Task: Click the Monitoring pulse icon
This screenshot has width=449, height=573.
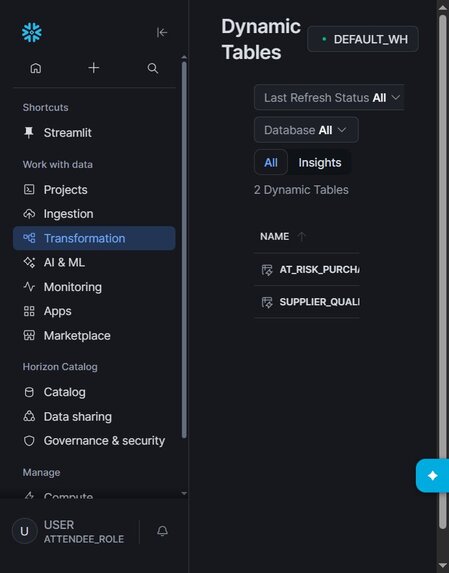Action: 29,287
